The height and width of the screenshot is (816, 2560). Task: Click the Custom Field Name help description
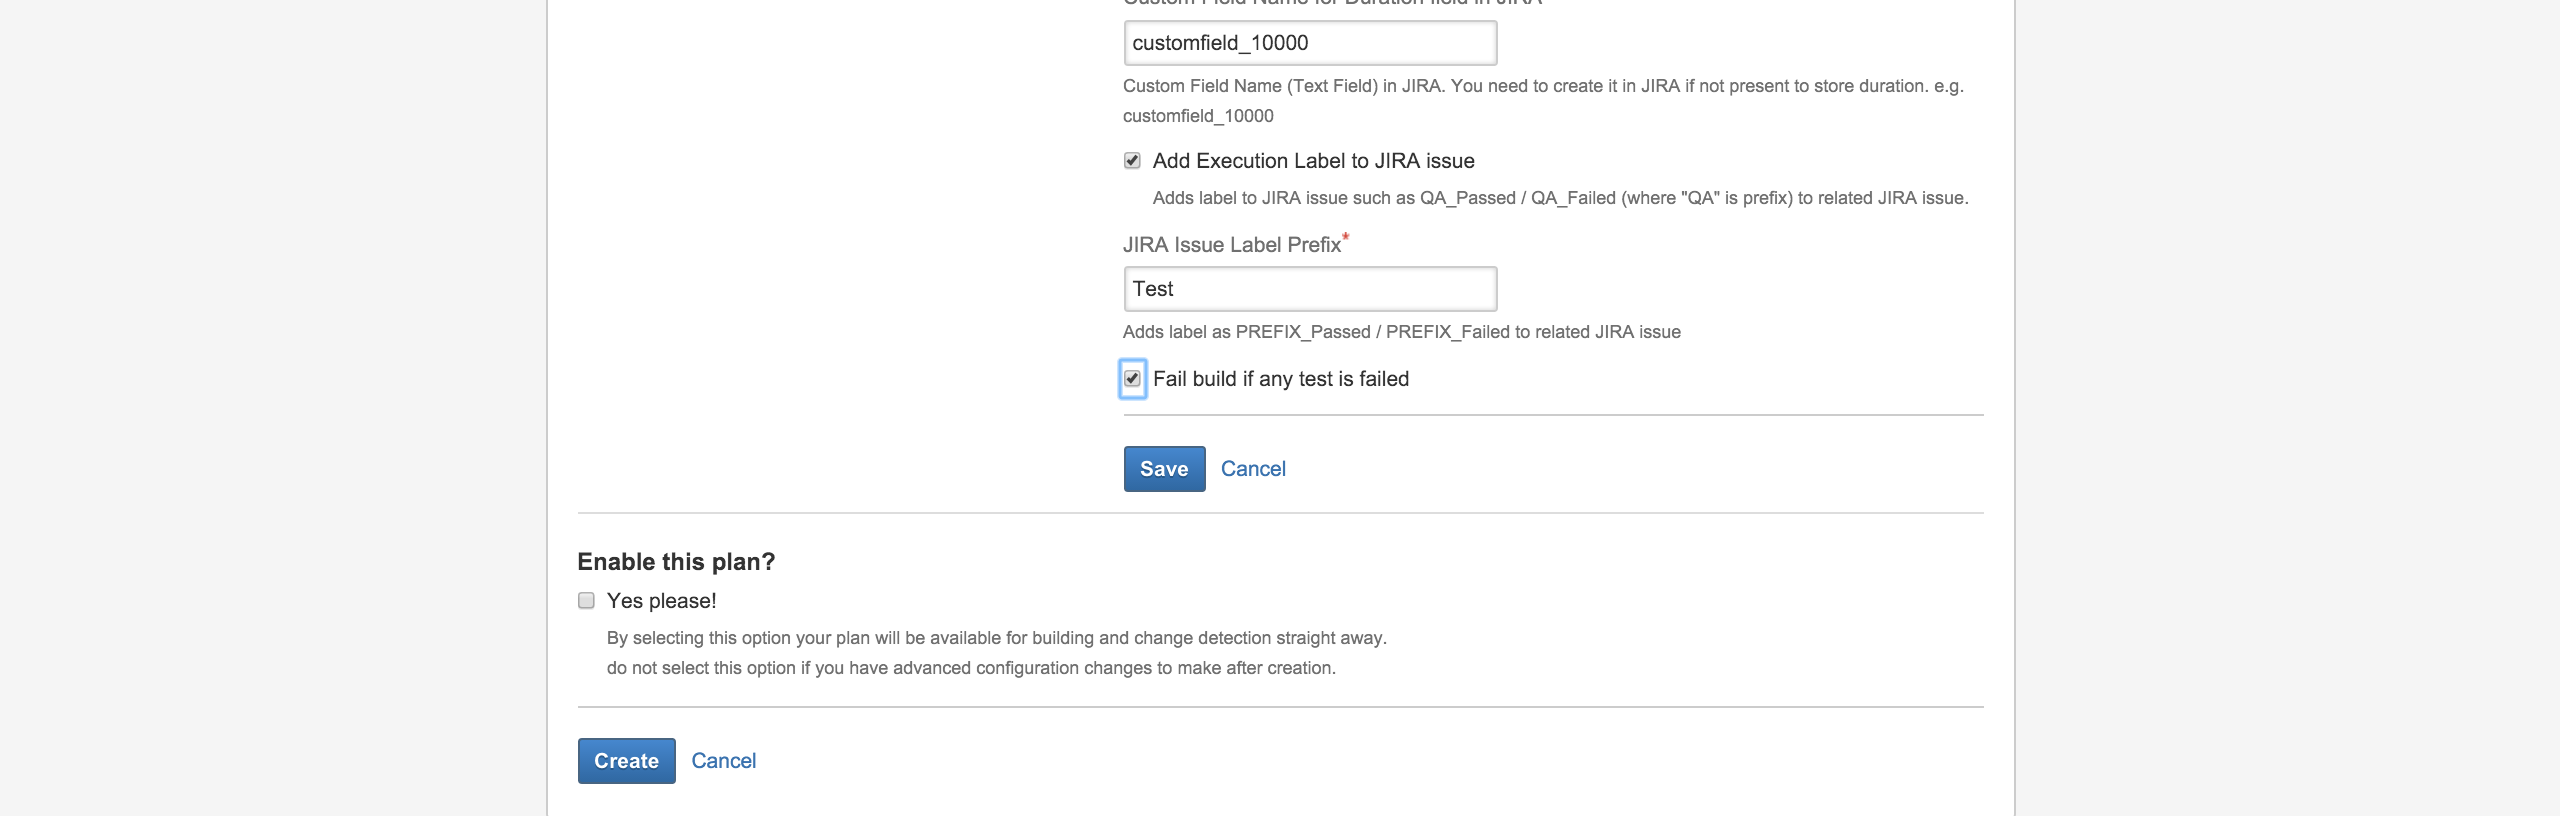click(1542, 87)
